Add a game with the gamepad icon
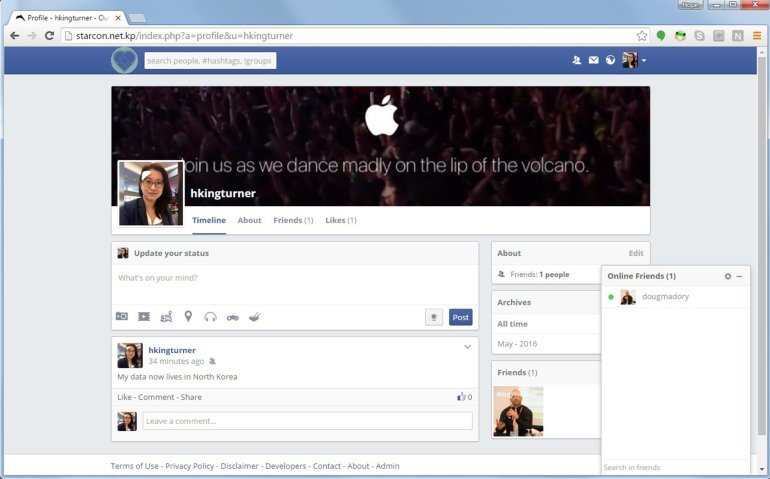This screenshot has height=479, width=770. pos(232,317)
